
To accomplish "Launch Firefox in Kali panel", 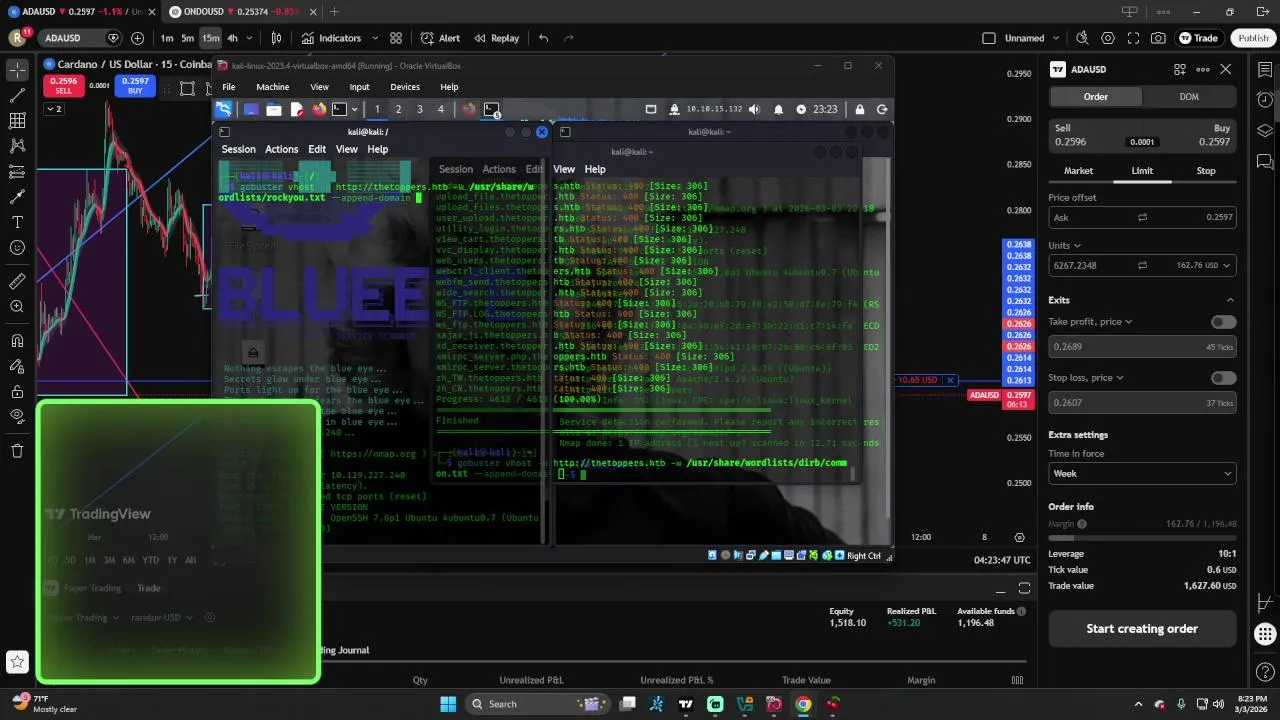I will coord(319,109).
